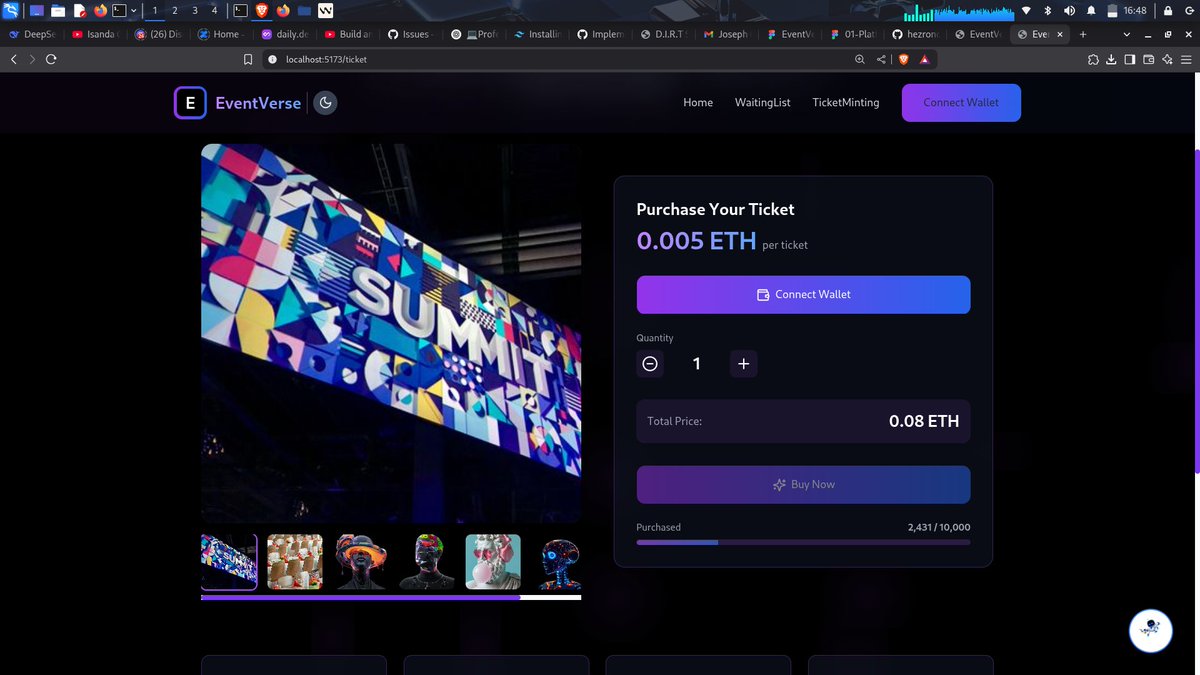
Task: Click the 0.005 ETH price text
Action: [696, 241]
